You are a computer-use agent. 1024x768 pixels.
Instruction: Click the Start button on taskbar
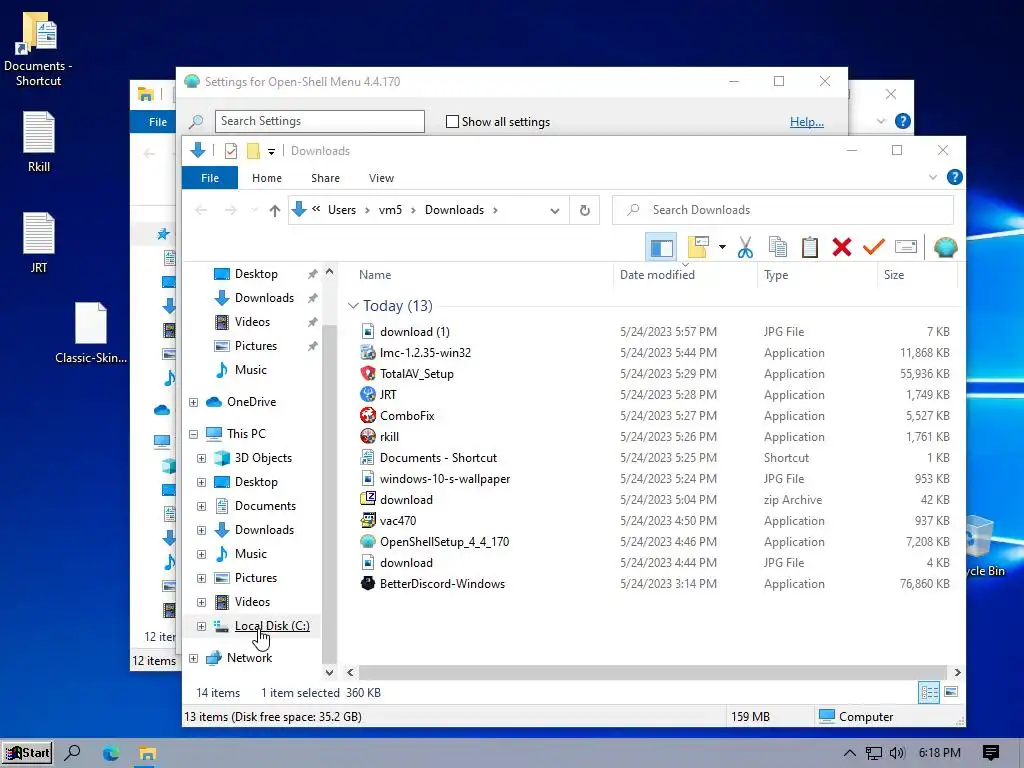coord(26,753)
